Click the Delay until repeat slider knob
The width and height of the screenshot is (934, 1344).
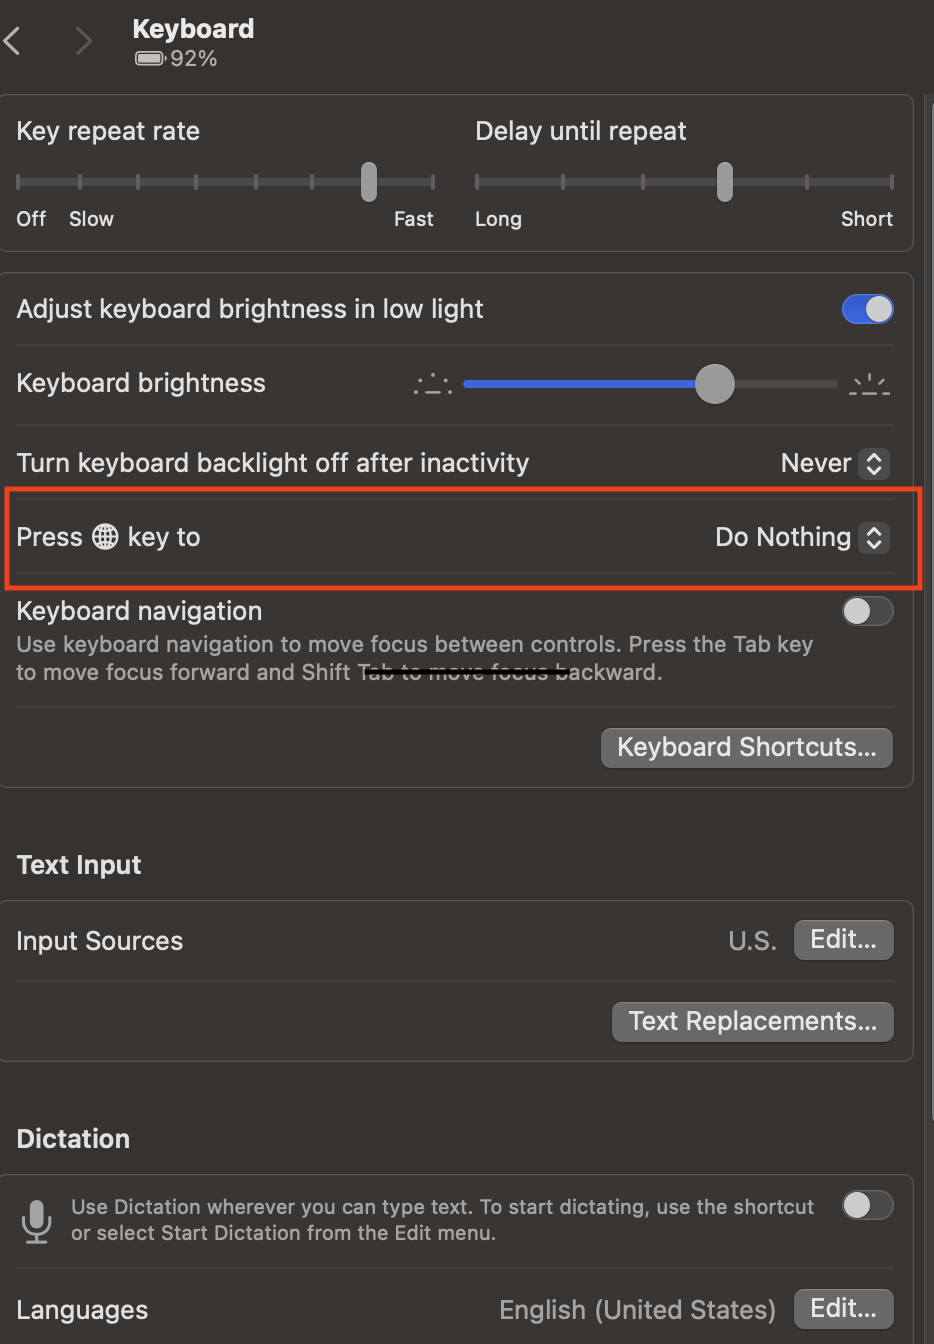pyautogui.click(x=725, y=182)
